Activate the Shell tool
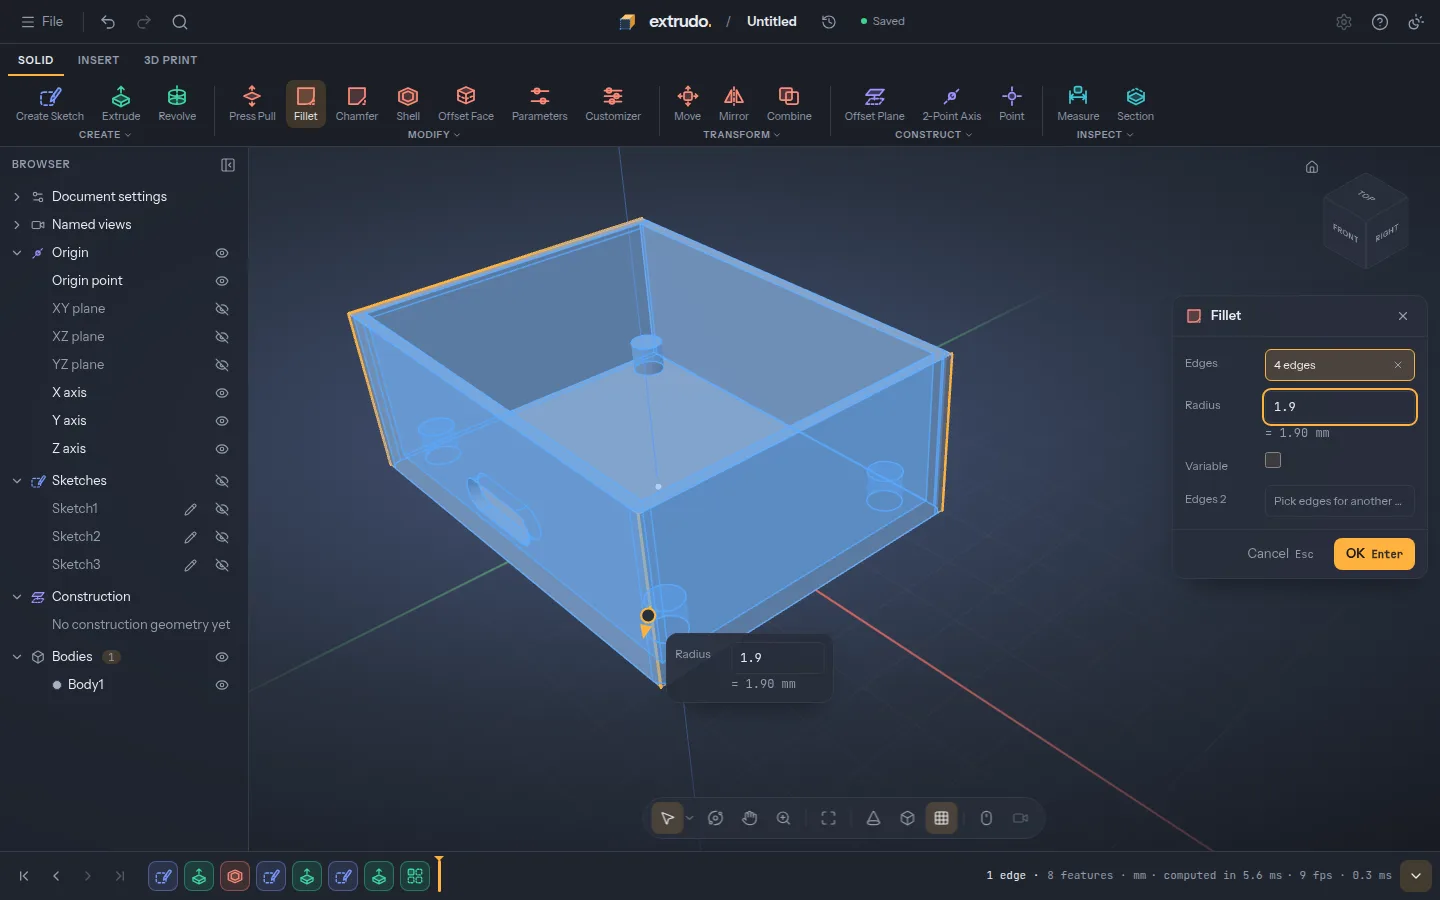 408,104
